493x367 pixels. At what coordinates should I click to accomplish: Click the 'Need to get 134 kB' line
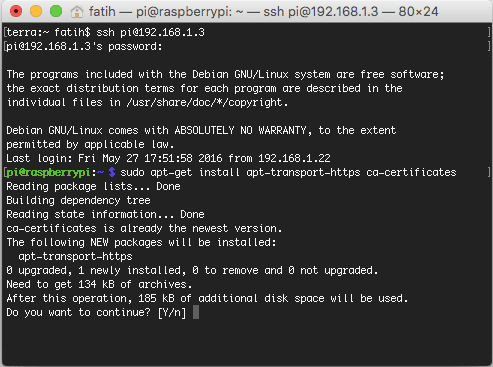pos(99,284)
